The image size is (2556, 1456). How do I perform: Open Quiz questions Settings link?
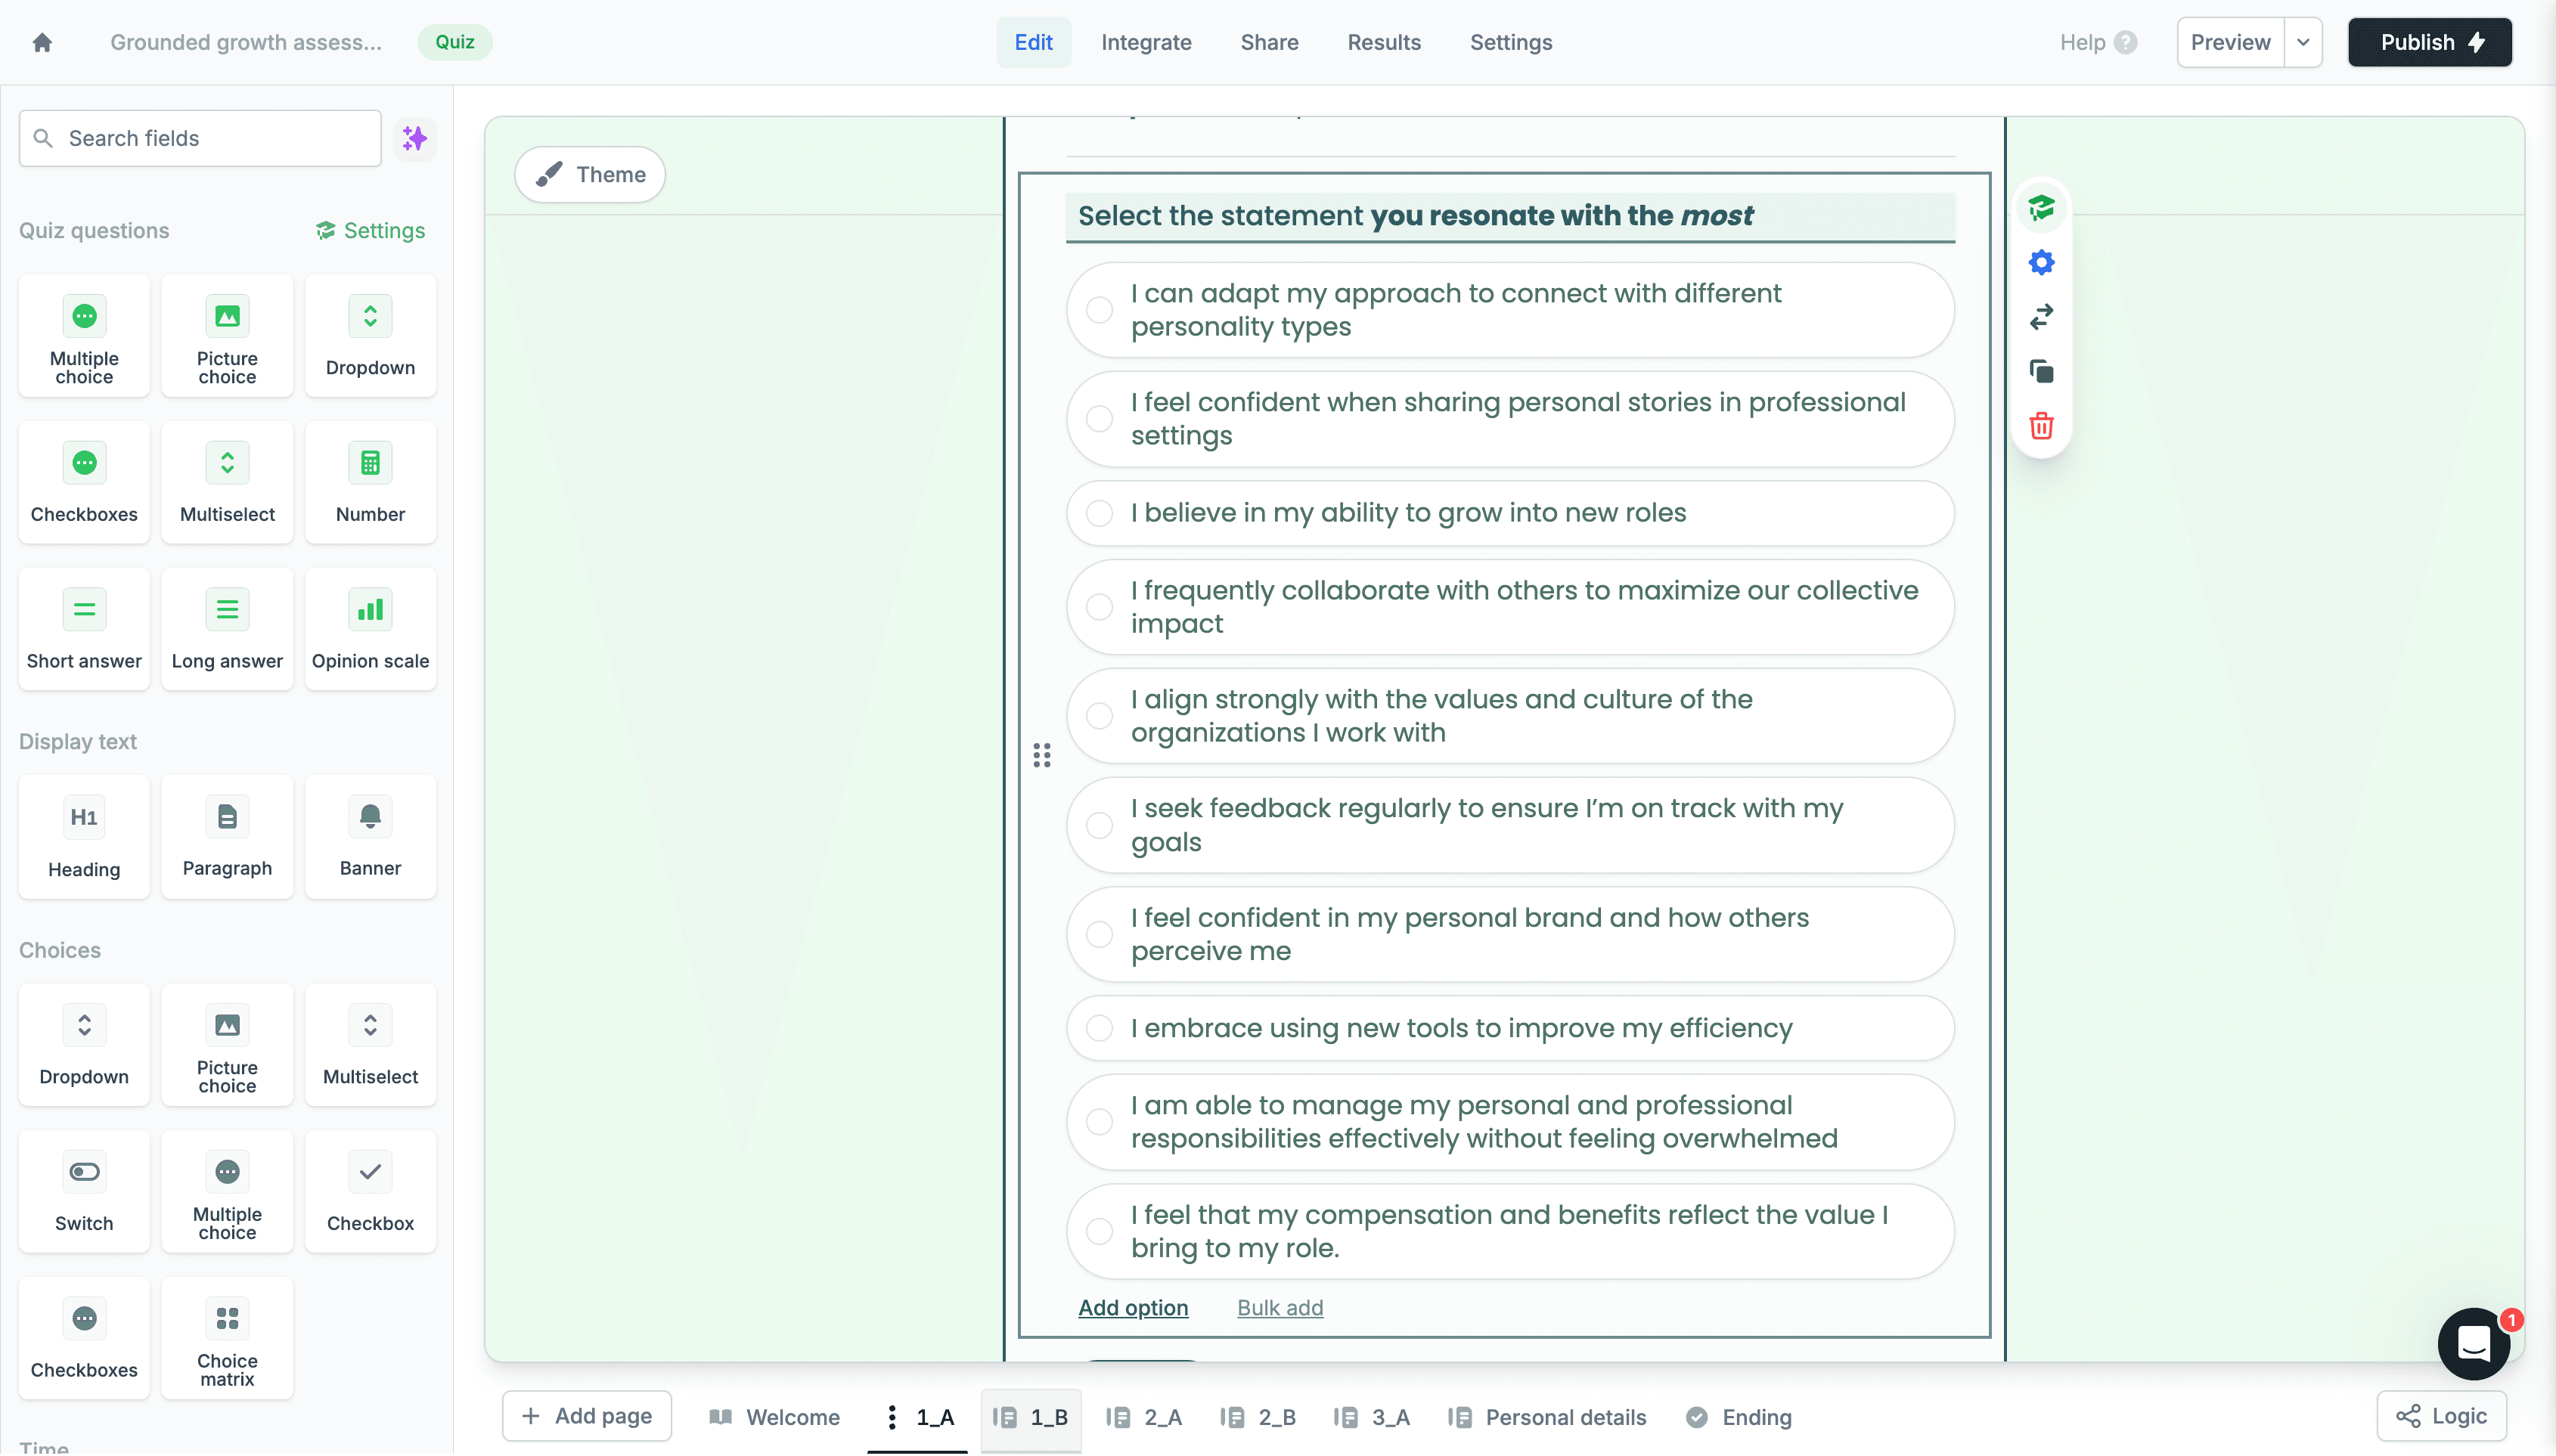tap(371, 230)
